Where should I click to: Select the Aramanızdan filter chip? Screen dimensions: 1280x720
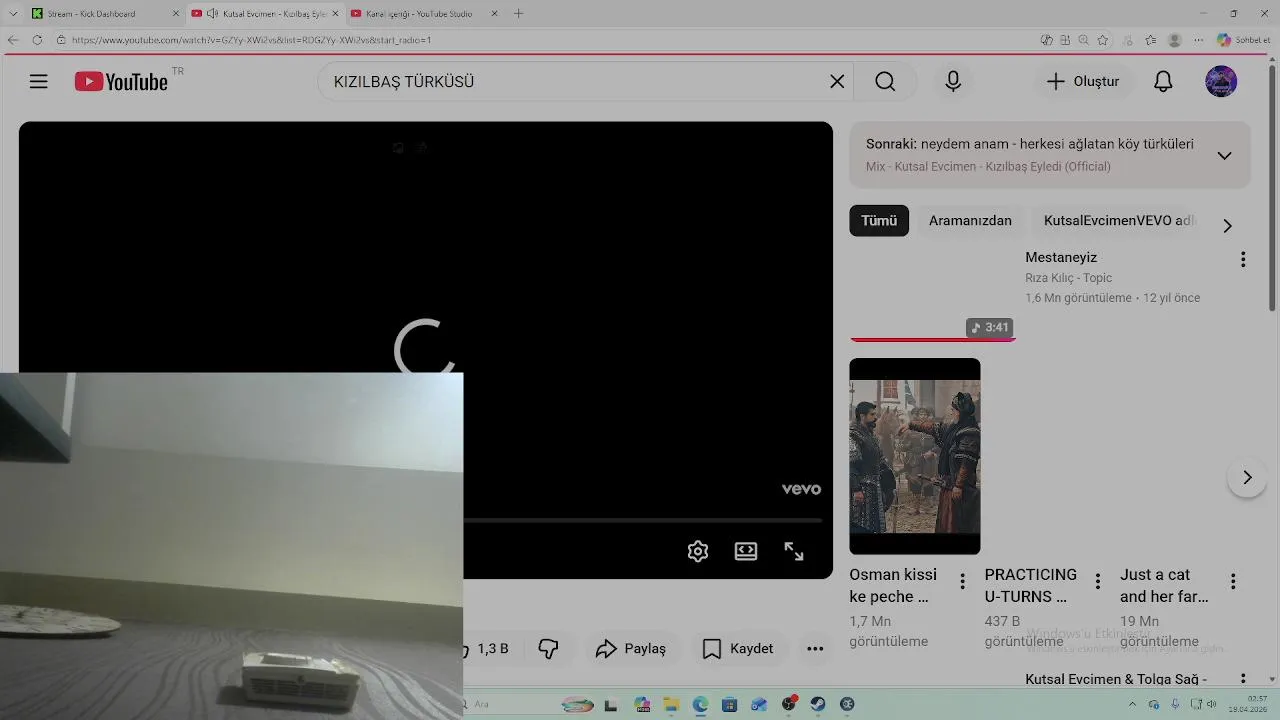(x=970, y=221)
